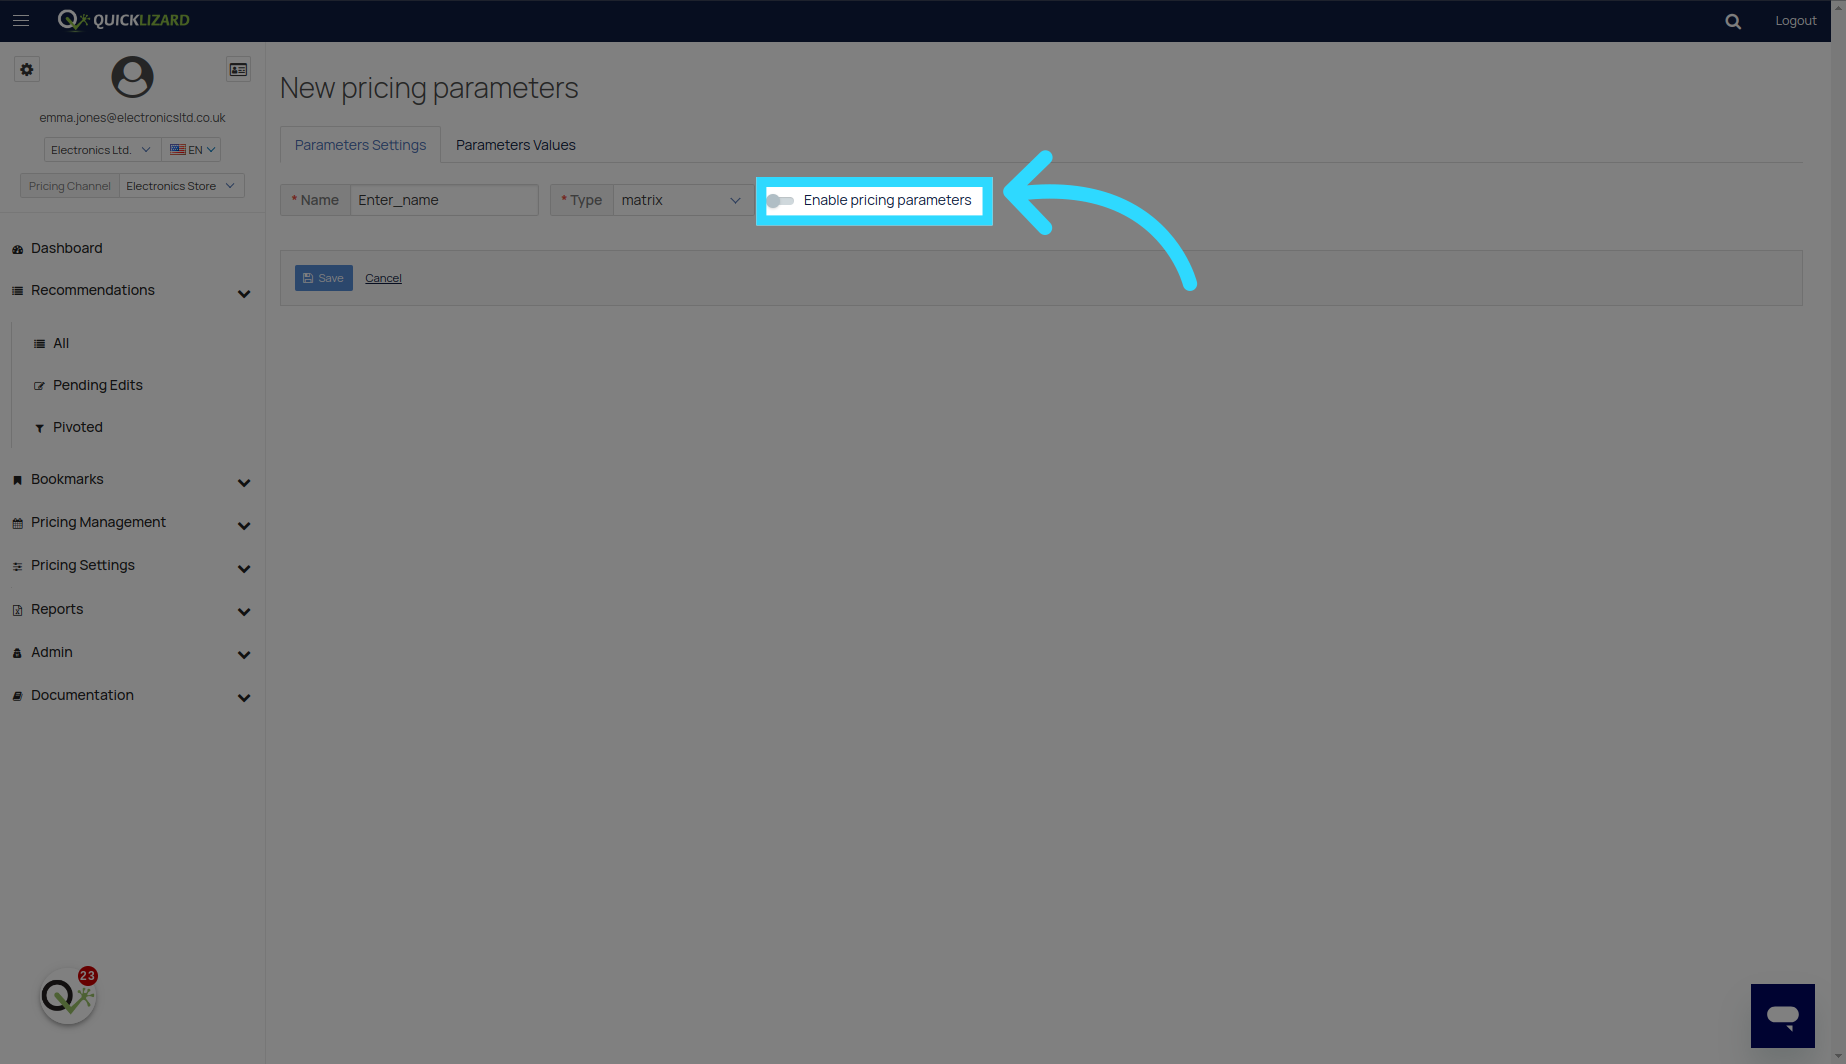This screenshot has width=1846, height=1064.
Task: Collapse the Recommendations section
Action: click(244, 293)
